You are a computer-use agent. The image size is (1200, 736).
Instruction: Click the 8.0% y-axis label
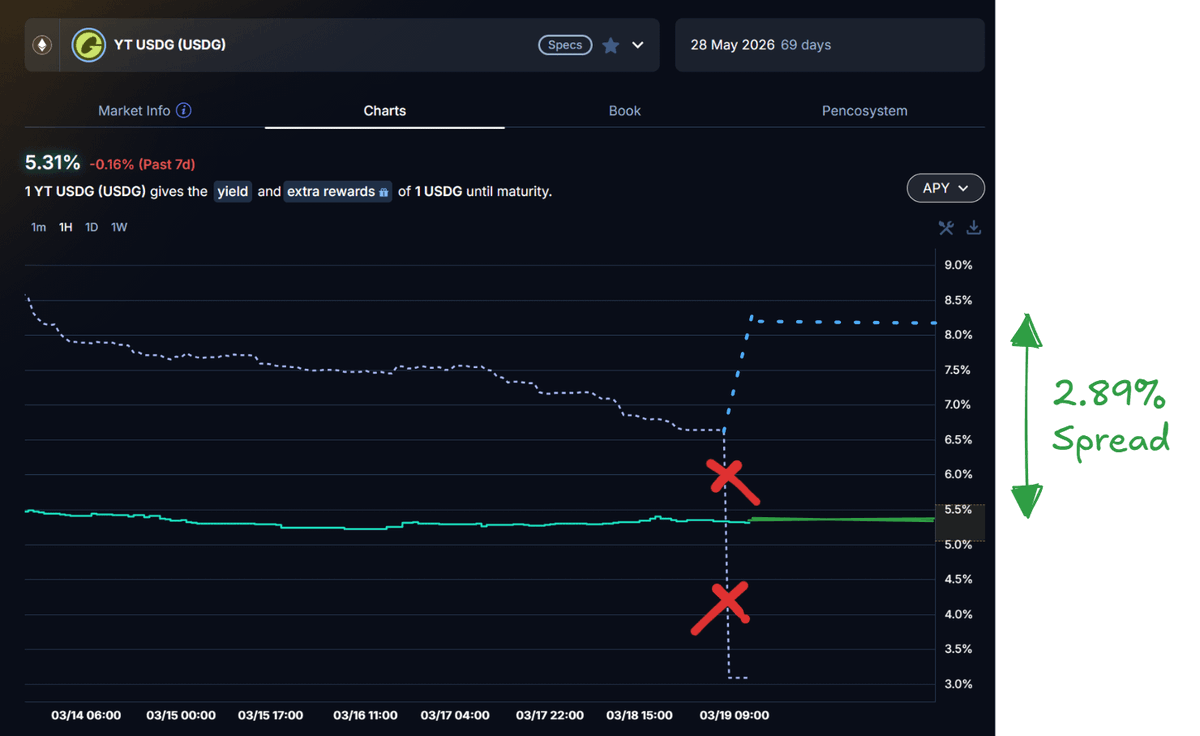coord(958,335)
